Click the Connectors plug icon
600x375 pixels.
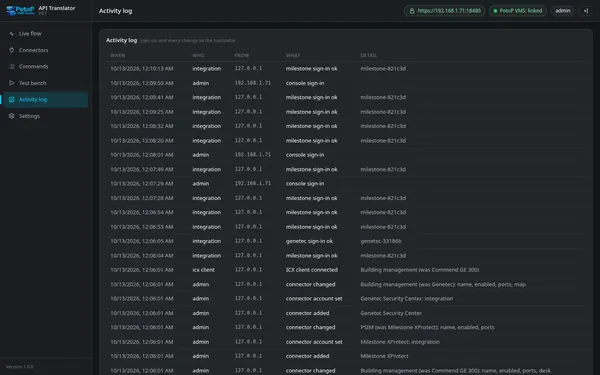coord(11,50)
